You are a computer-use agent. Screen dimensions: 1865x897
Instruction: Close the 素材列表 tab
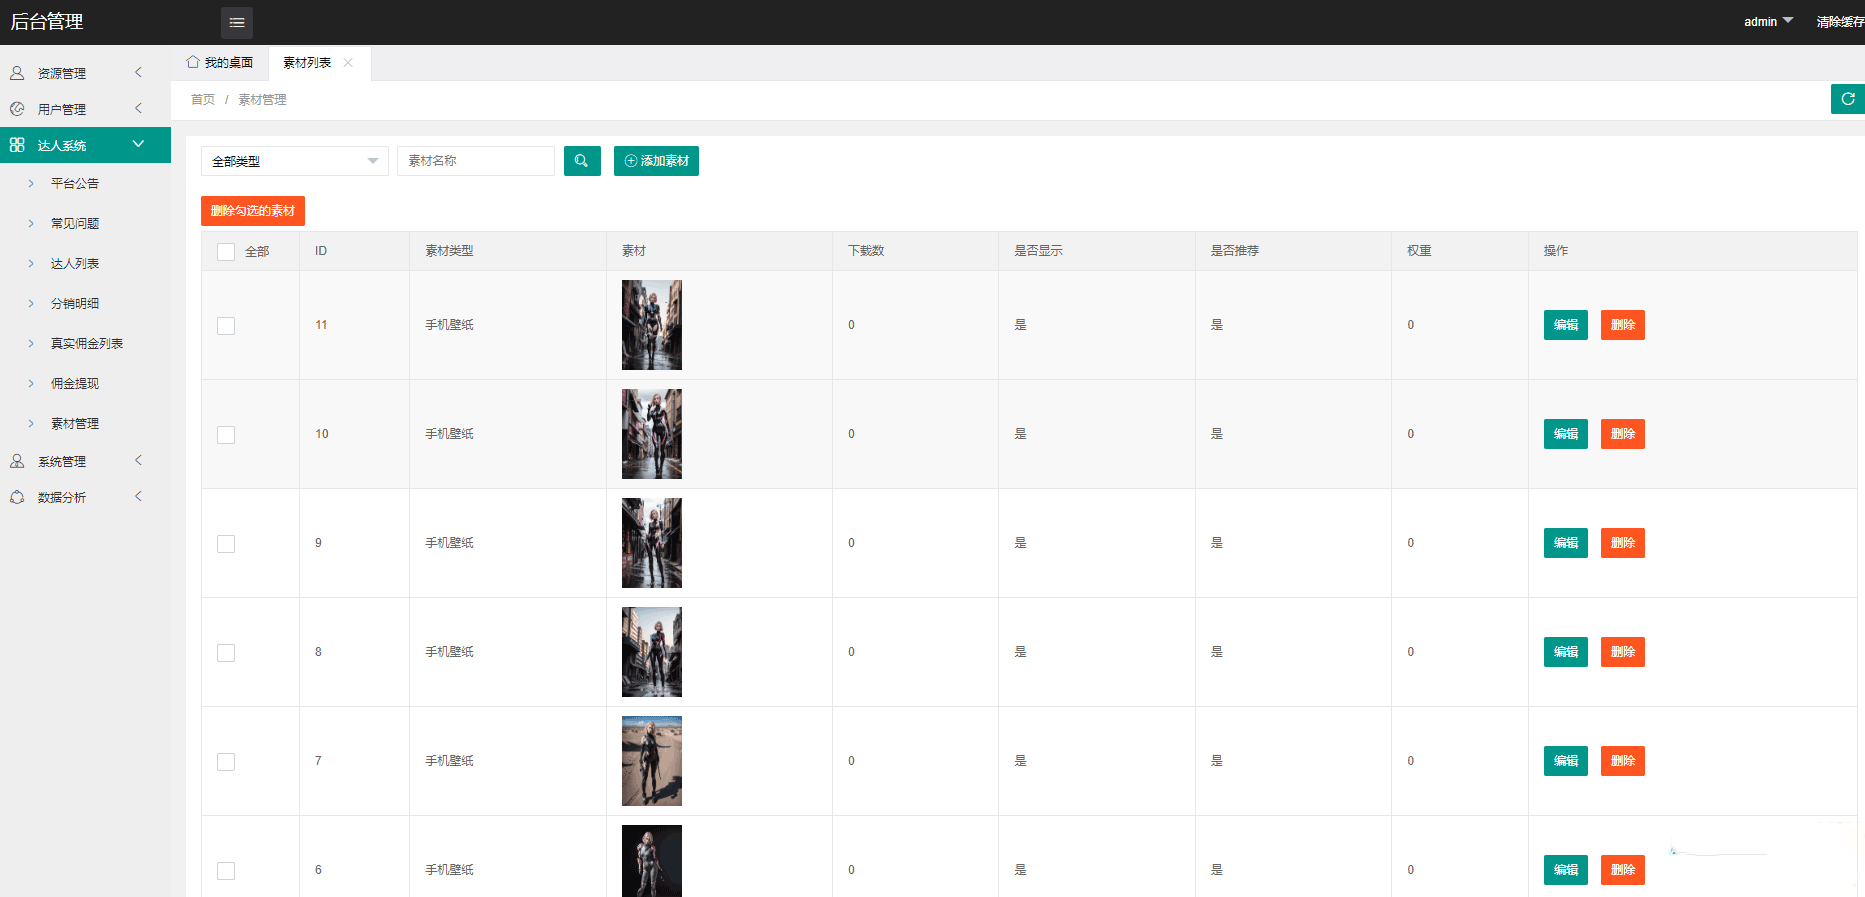(x=348, y=63)
